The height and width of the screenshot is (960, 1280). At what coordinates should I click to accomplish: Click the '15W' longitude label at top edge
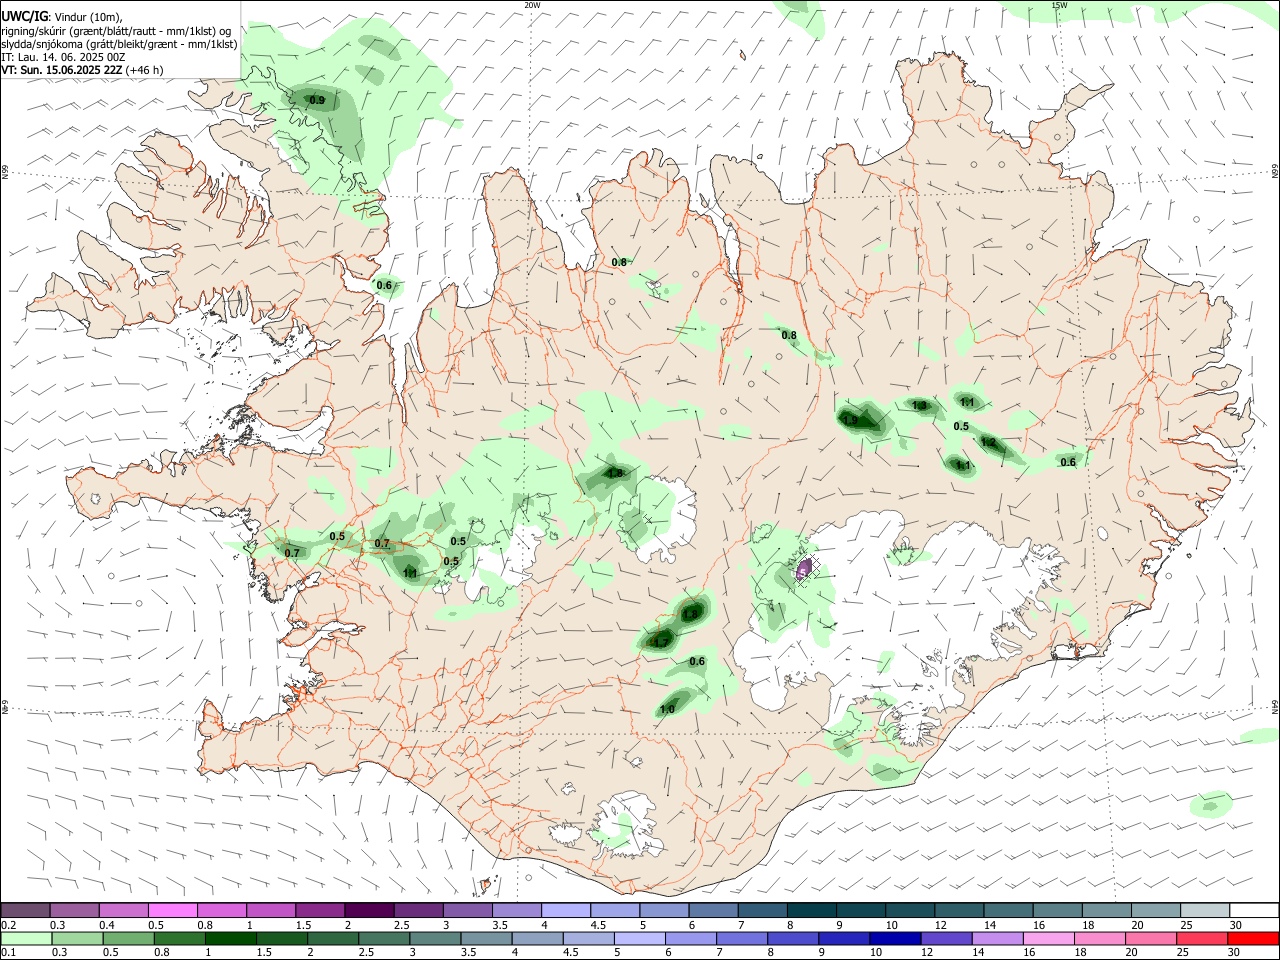tap(1059, 5)
